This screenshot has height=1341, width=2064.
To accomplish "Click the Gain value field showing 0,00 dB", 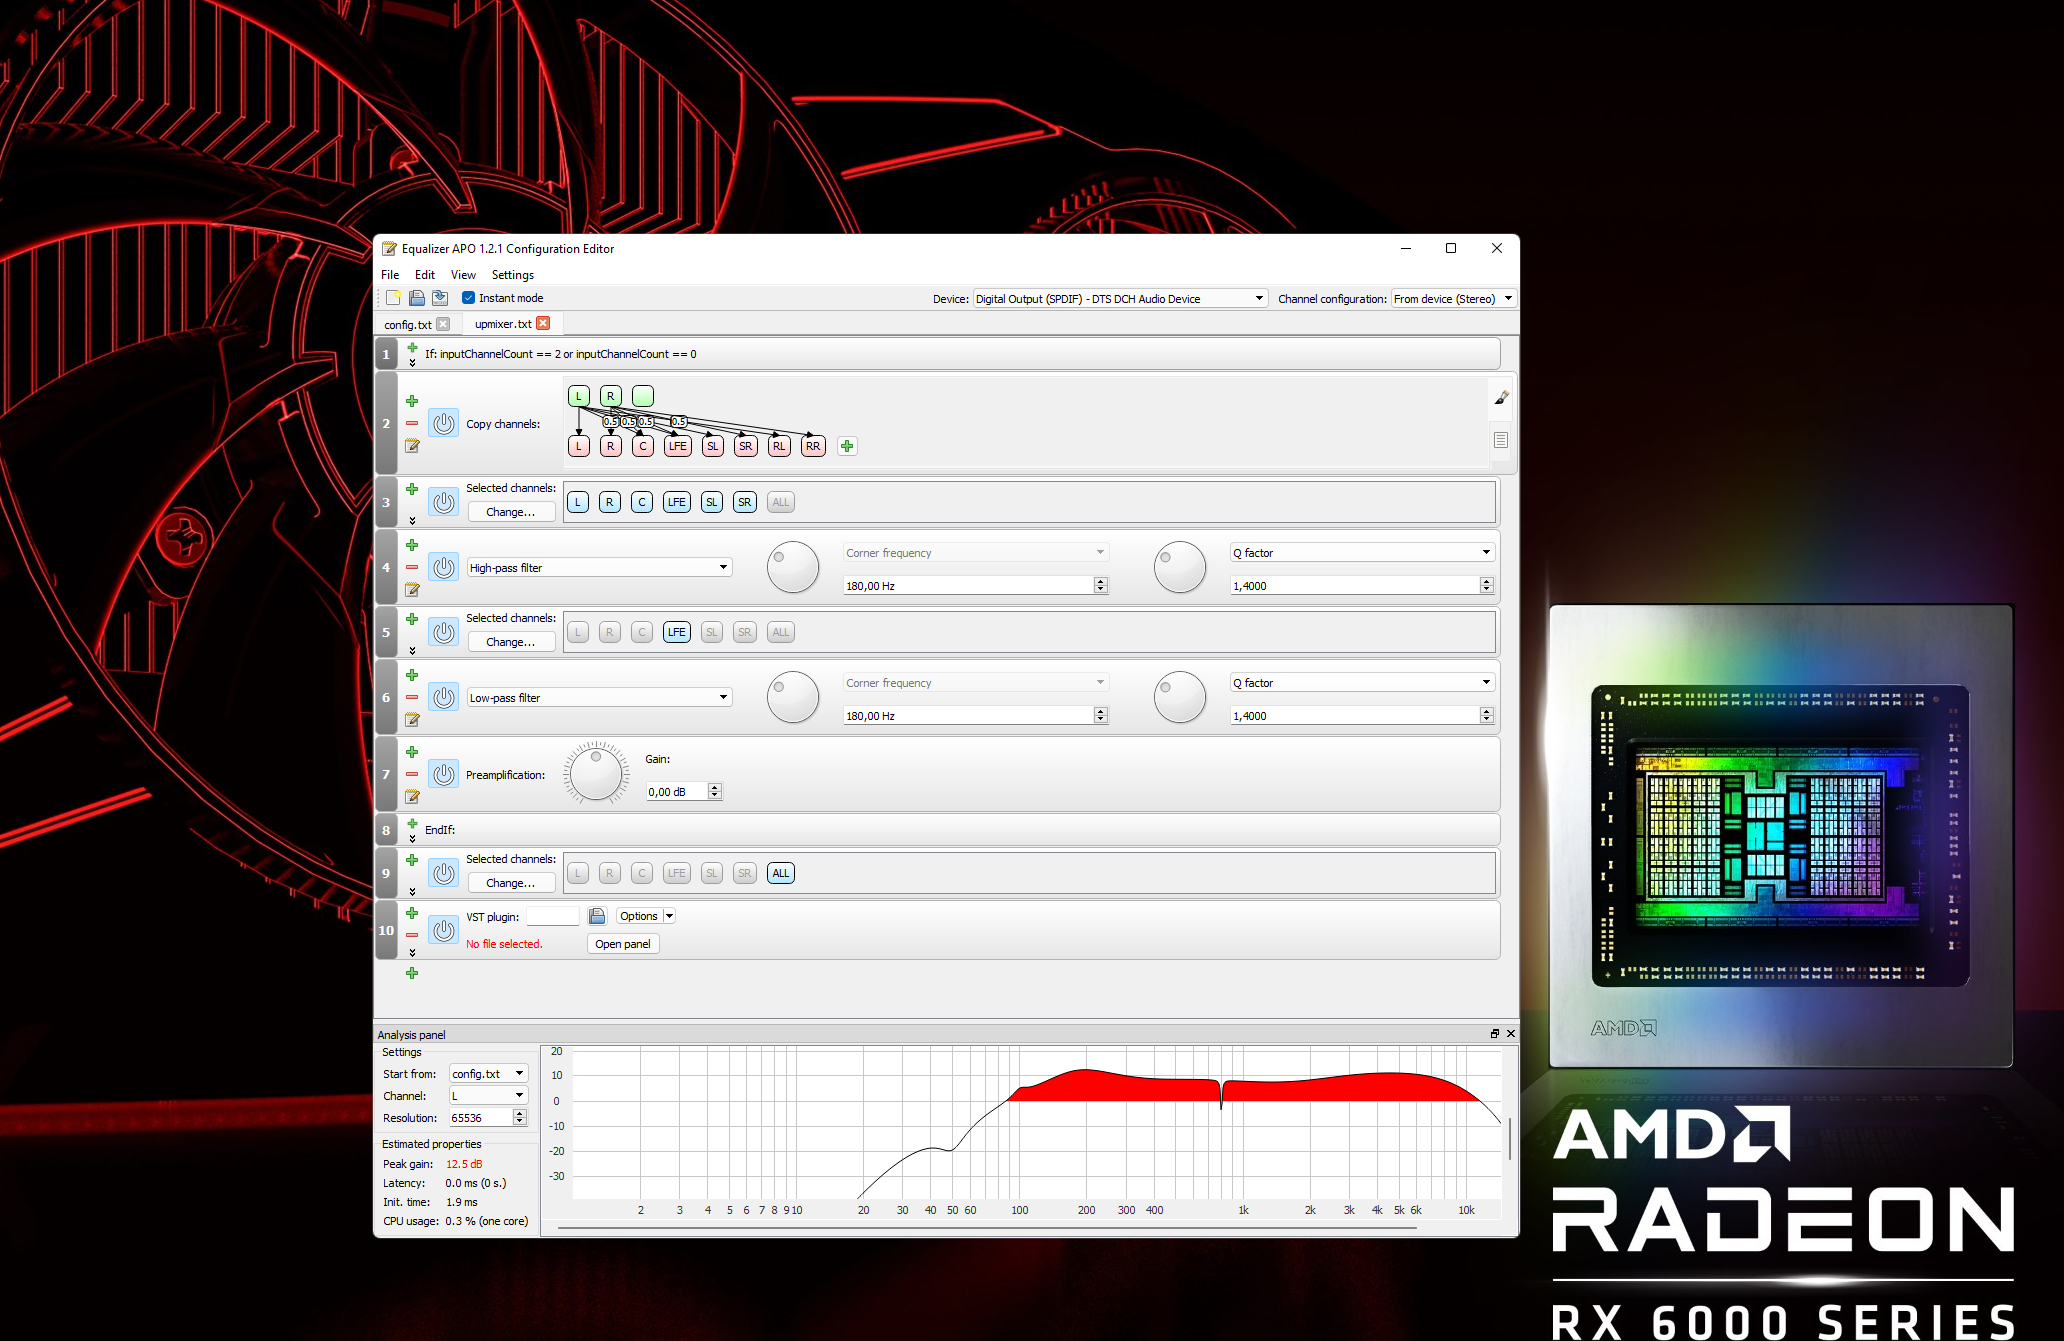I will click(677, 792).
